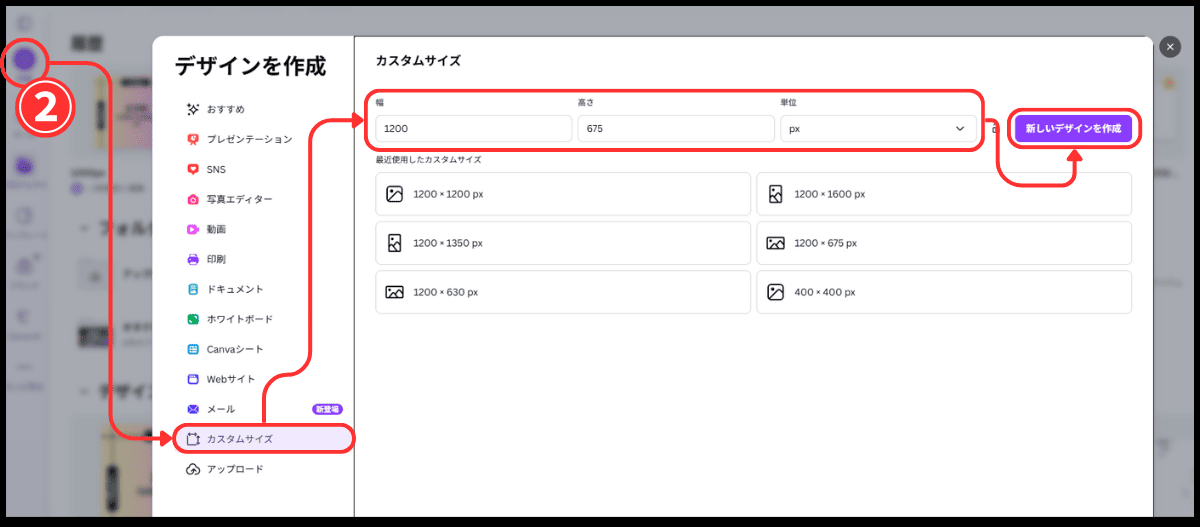Screen dimensions: 1200x527
Task: Click 新しいデザインを作成 button
Action: coord(1073,129)
